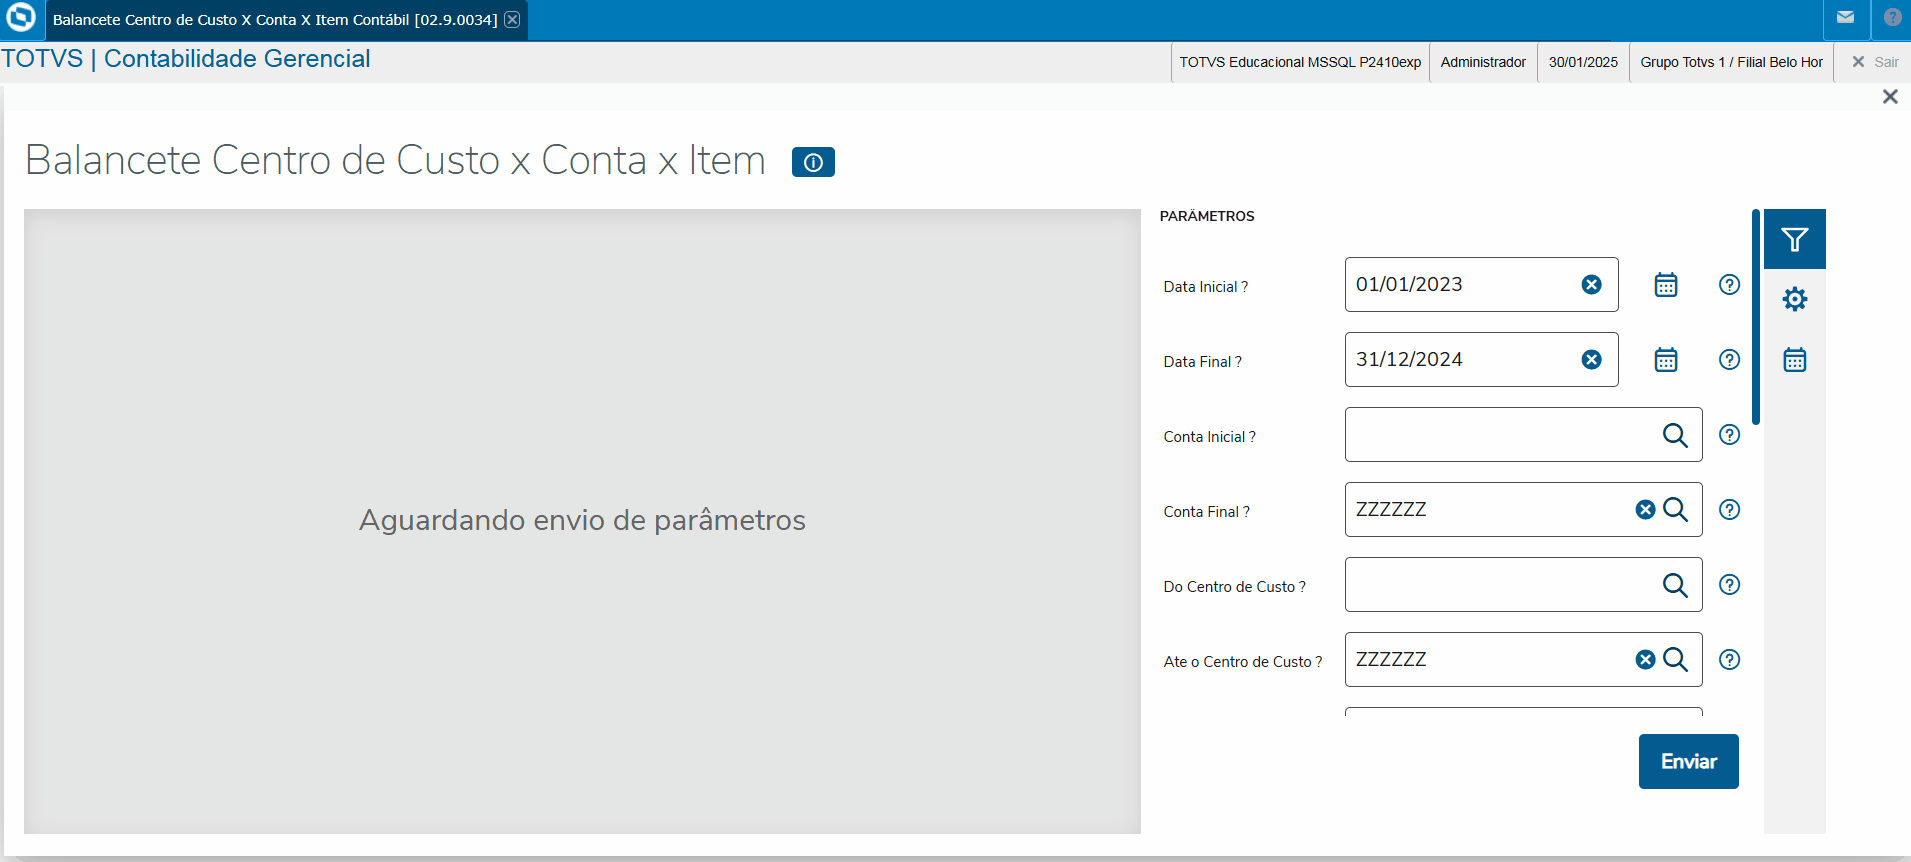Screen dimensions: 1911x862
Task: Open the schedule calendar side panel
Action: coord(1794,360)
